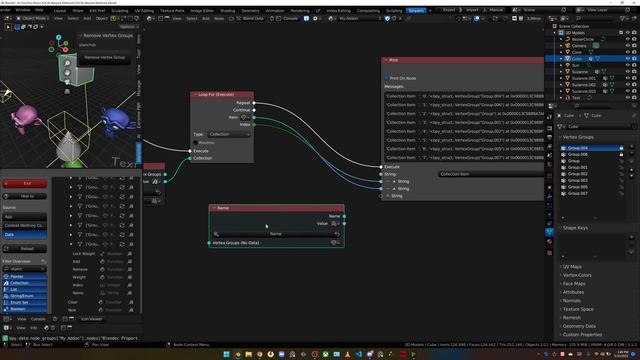Switch to the Serpens workspace tab
This screenshot has width=640, height=360.
[416, 11]
